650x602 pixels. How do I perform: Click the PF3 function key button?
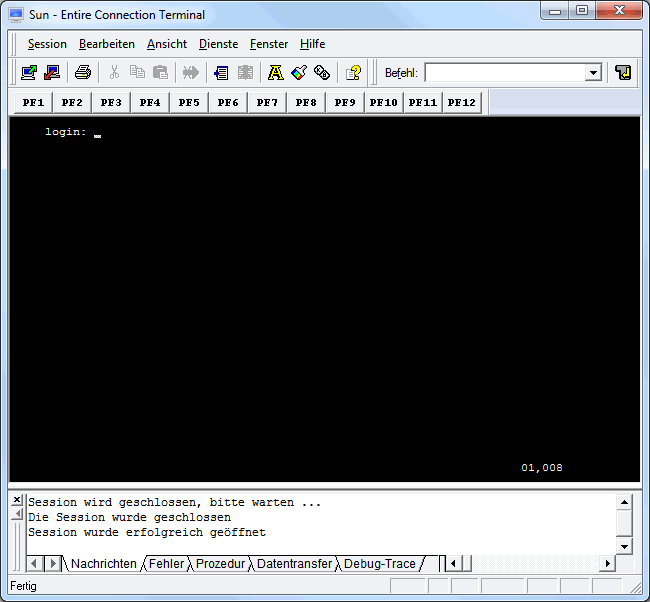(x=111, y=102)
